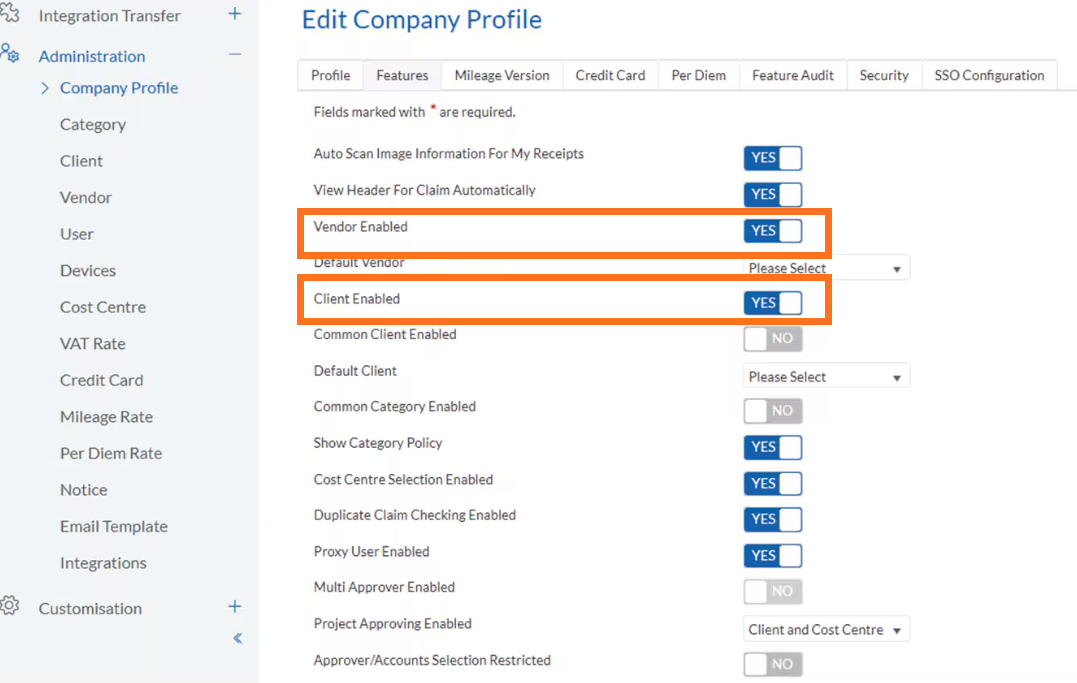This screenshot has height=683, width=1077.
Task: Open Per Diem Rate in the sidebar
Action: coord(111,454)
